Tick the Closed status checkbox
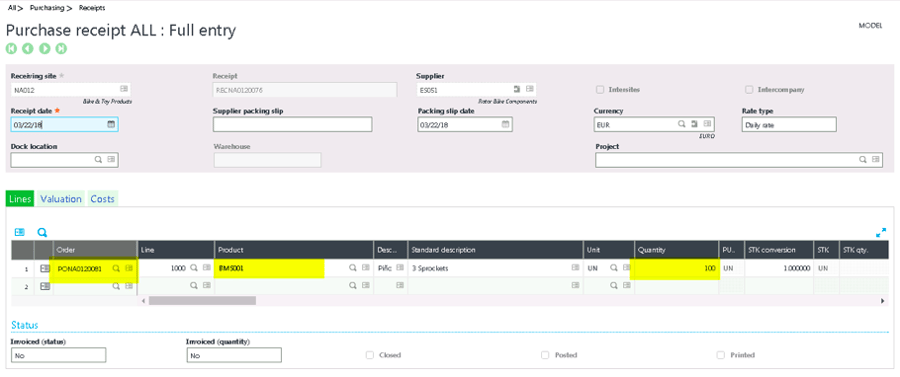This screenshot has height=377, width=900. coord(370,355)
